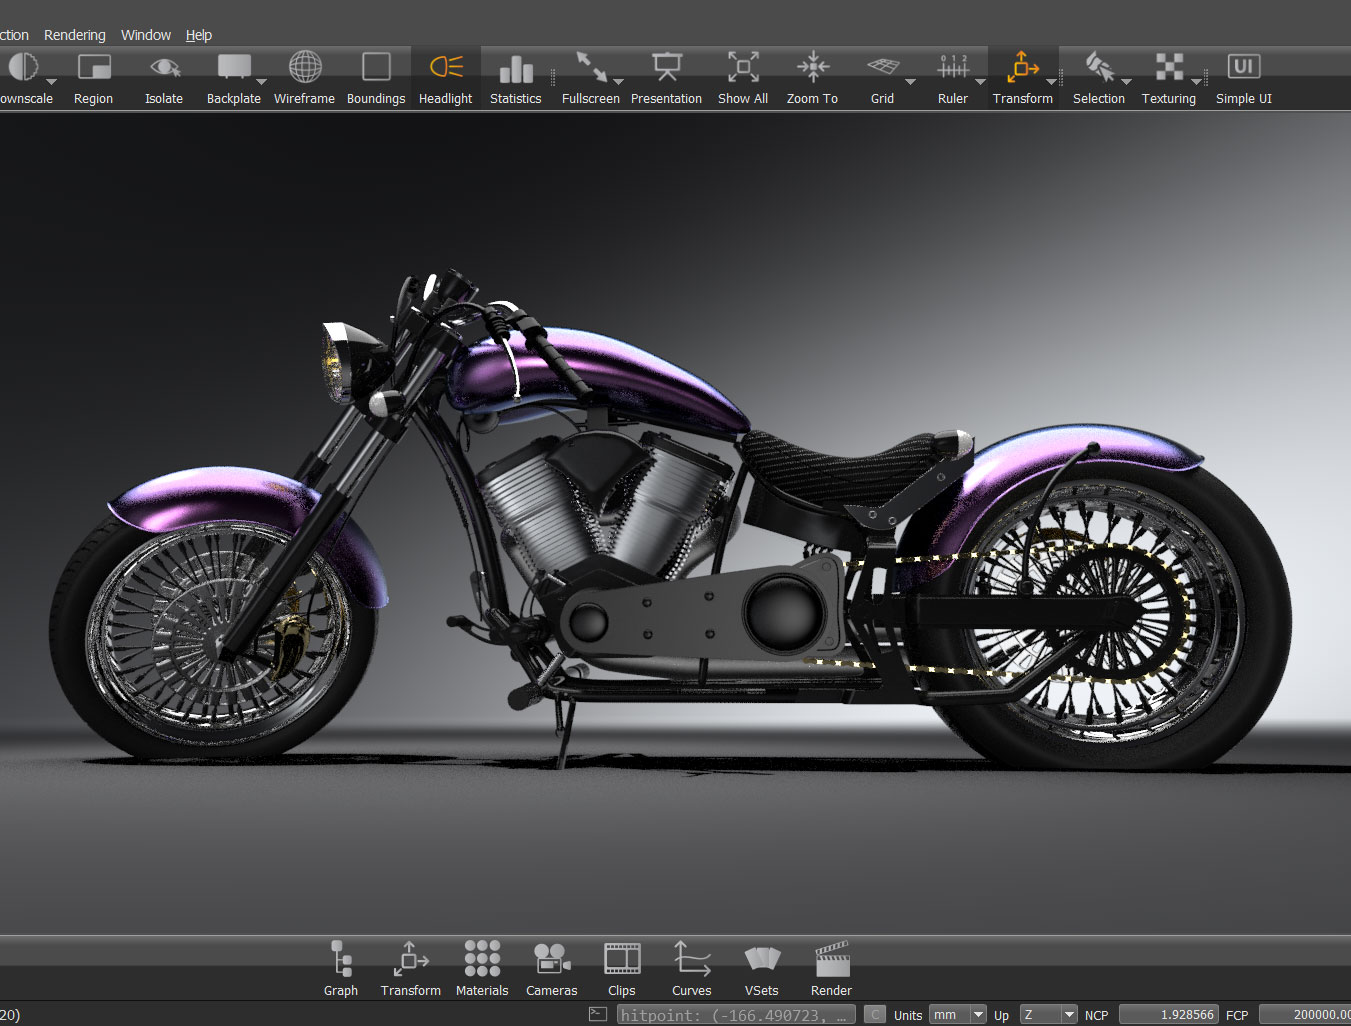Click the NCP value field

[1167, 1015]
